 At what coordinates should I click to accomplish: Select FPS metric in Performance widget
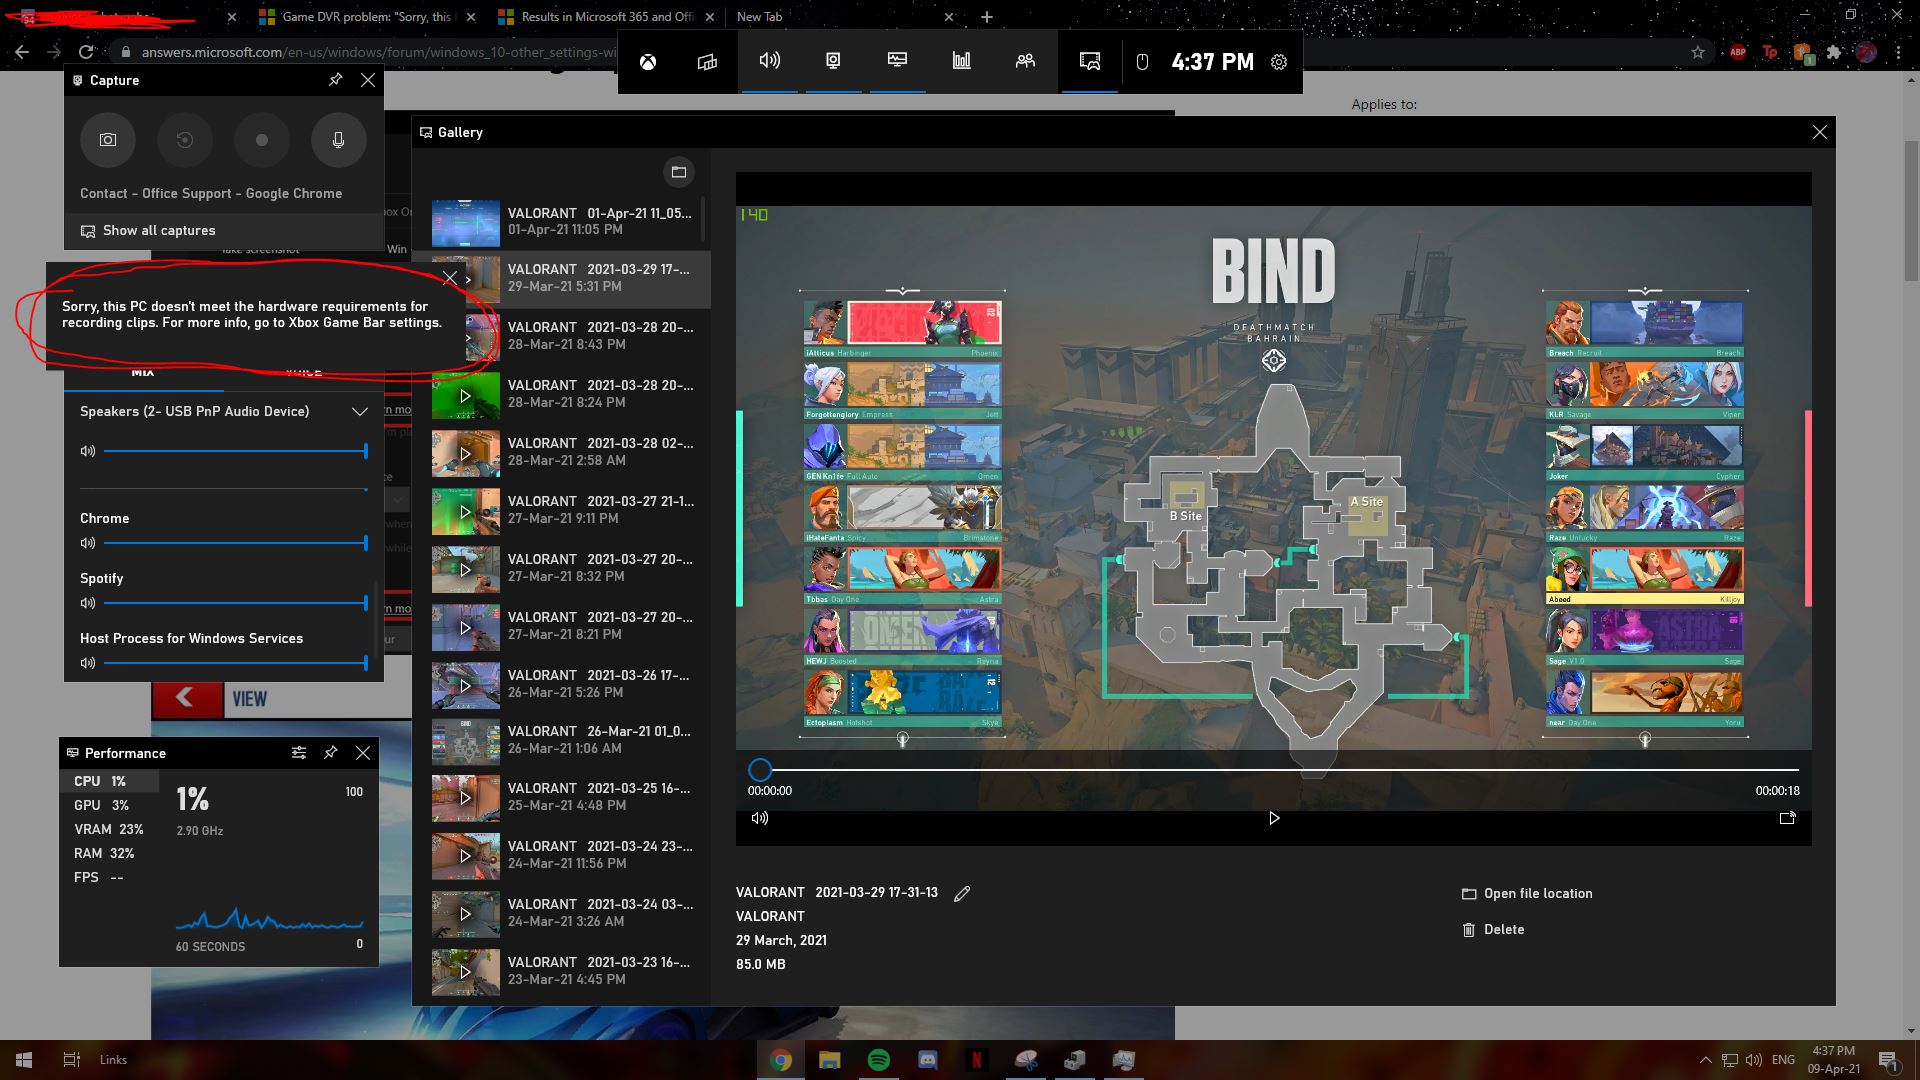coord(110,877)
